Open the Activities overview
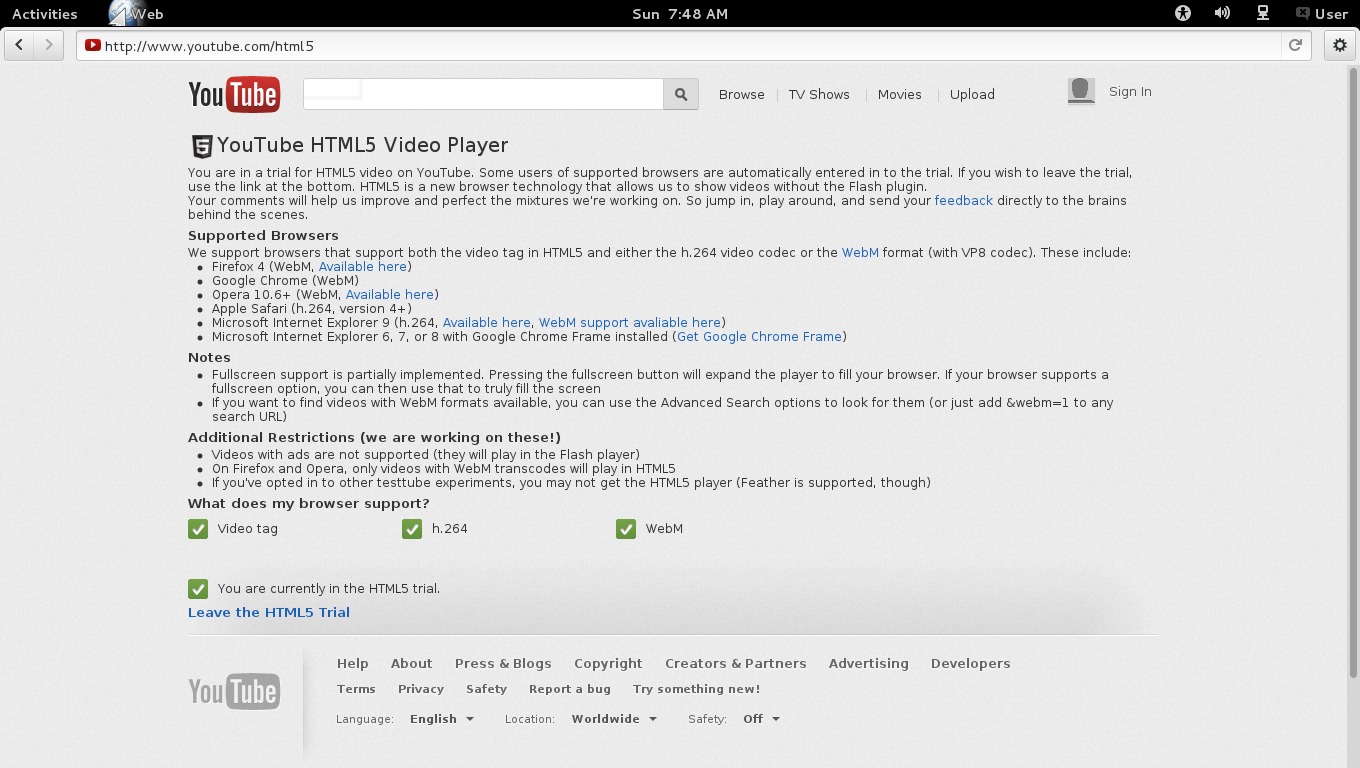 pos(44,13)
